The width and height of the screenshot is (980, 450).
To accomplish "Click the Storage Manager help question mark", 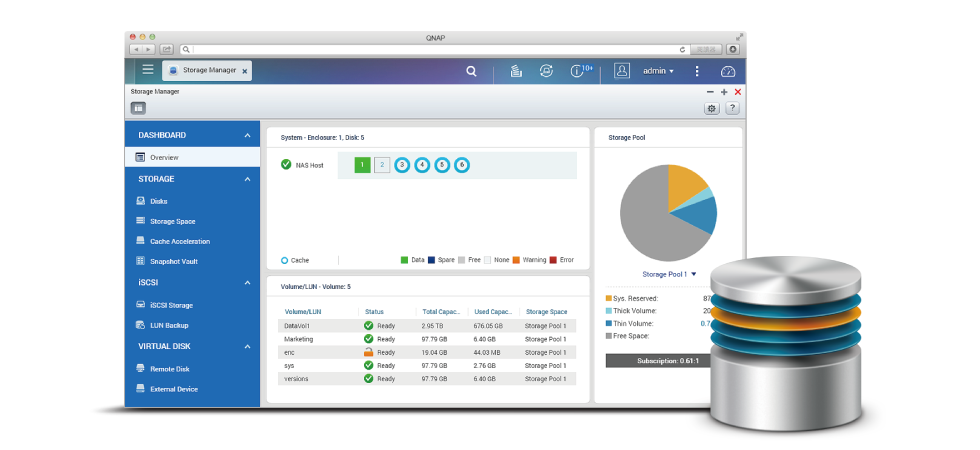I will tap(732, 108).
